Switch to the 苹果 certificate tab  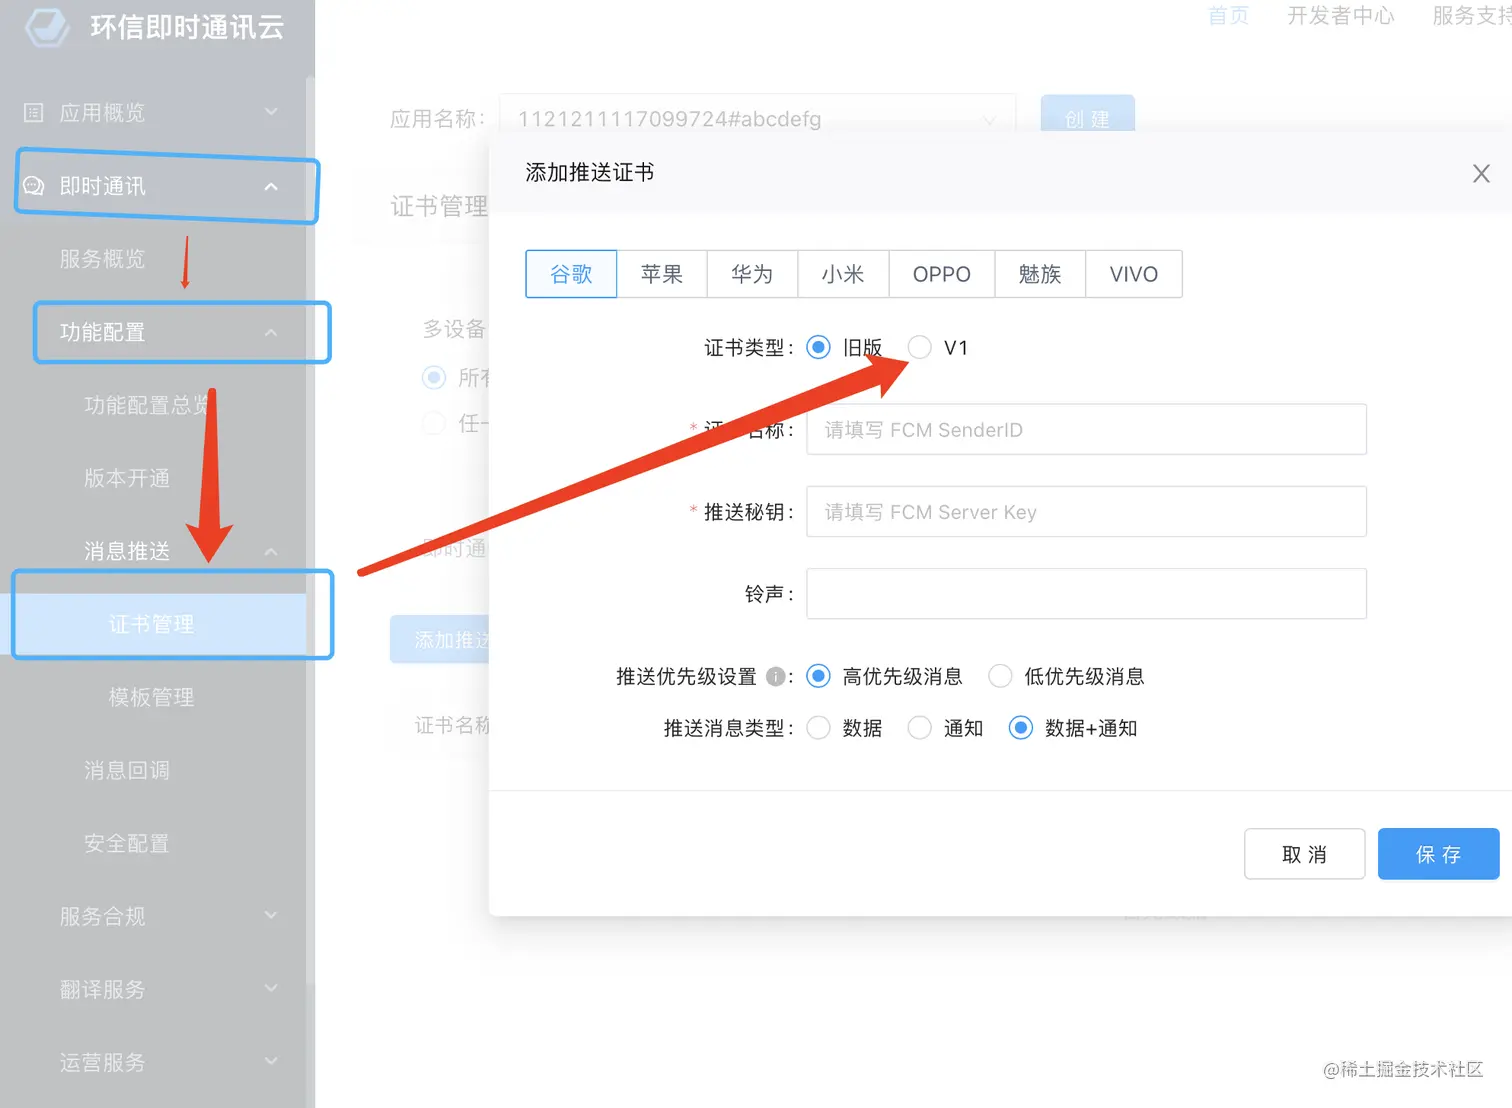[661, 274]
